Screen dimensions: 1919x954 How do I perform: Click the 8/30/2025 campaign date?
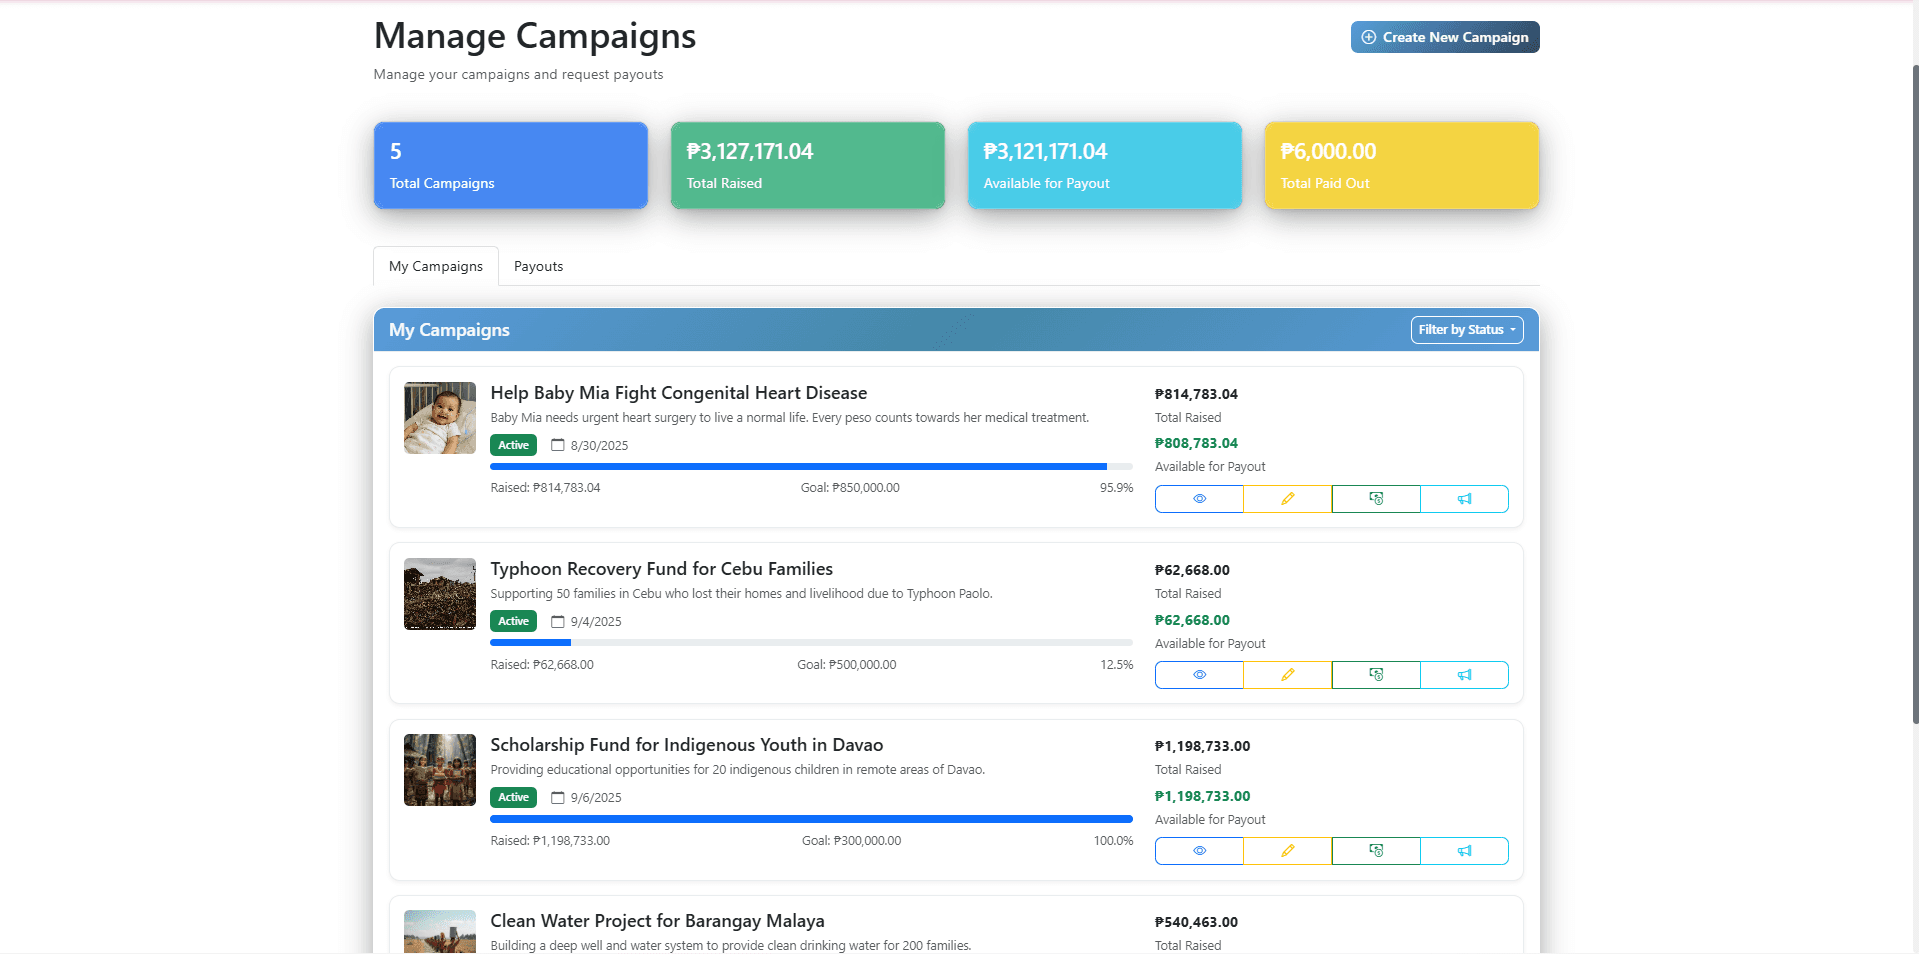[x=600, y=446]
